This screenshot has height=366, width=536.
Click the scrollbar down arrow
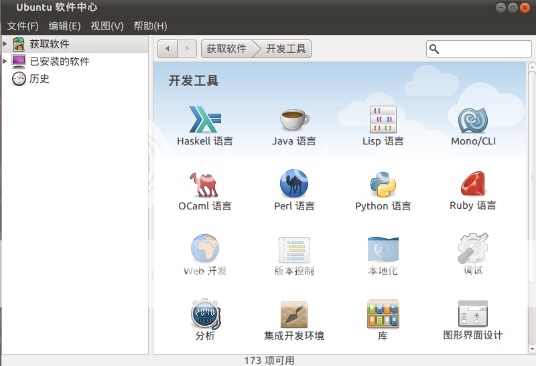pos(532,349)
